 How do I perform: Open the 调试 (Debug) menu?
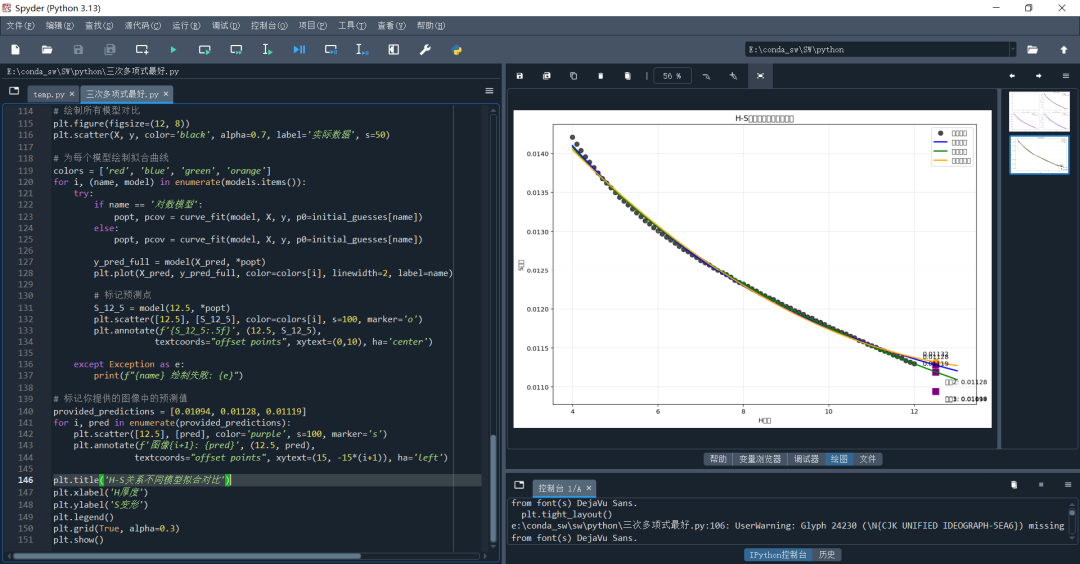coord(225,25)
